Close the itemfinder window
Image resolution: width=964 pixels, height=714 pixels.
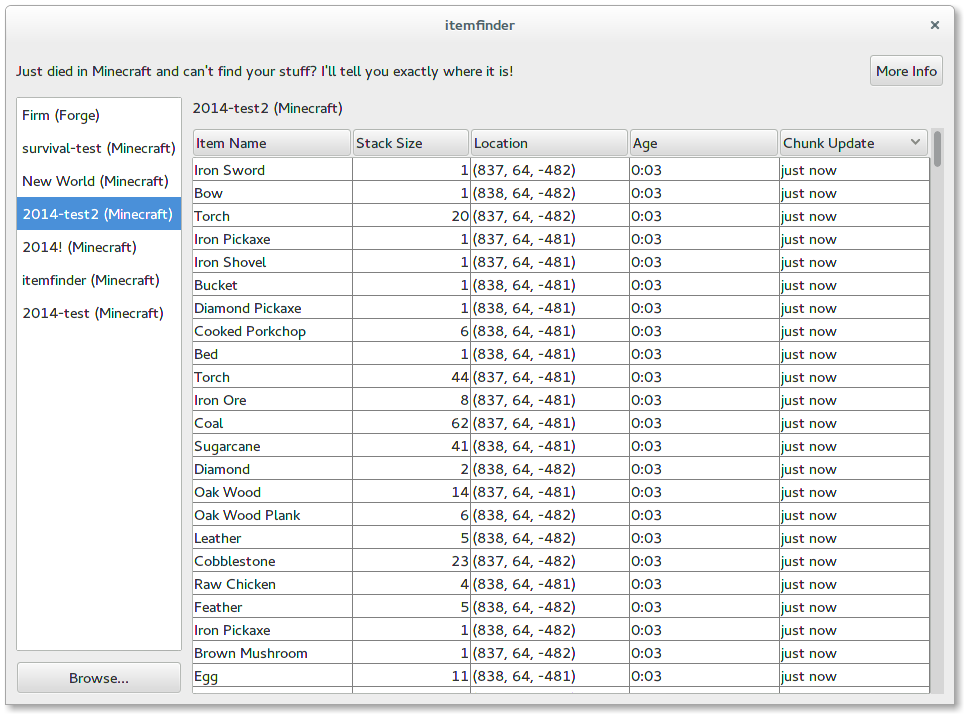tap(934, 25)
